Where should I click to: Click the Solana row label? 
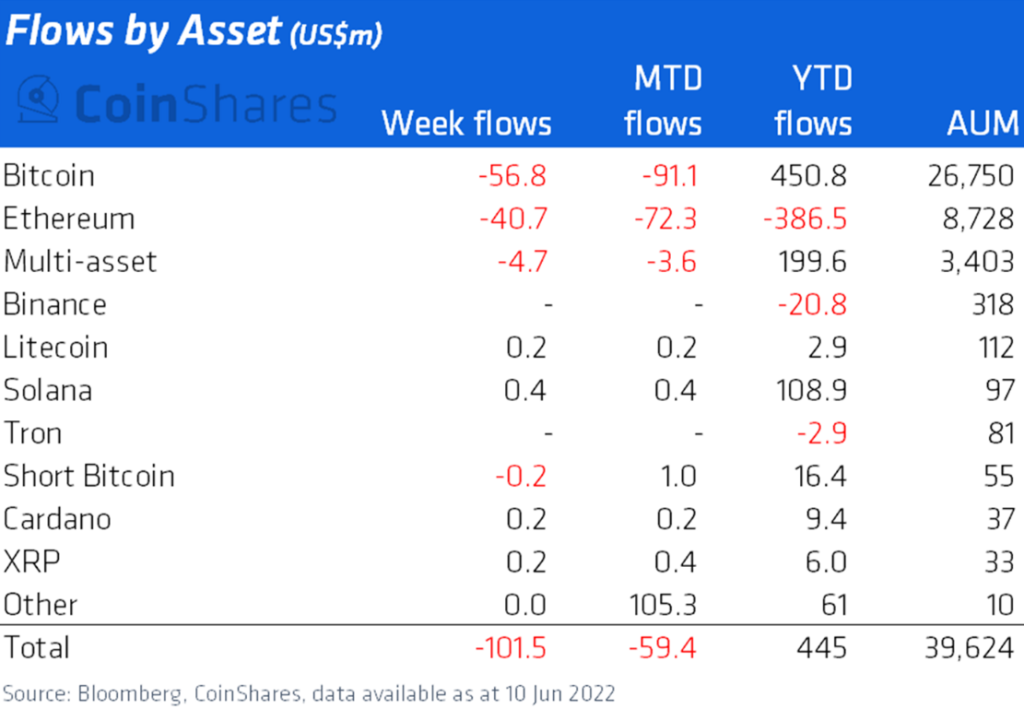click(x=48, y=390)
